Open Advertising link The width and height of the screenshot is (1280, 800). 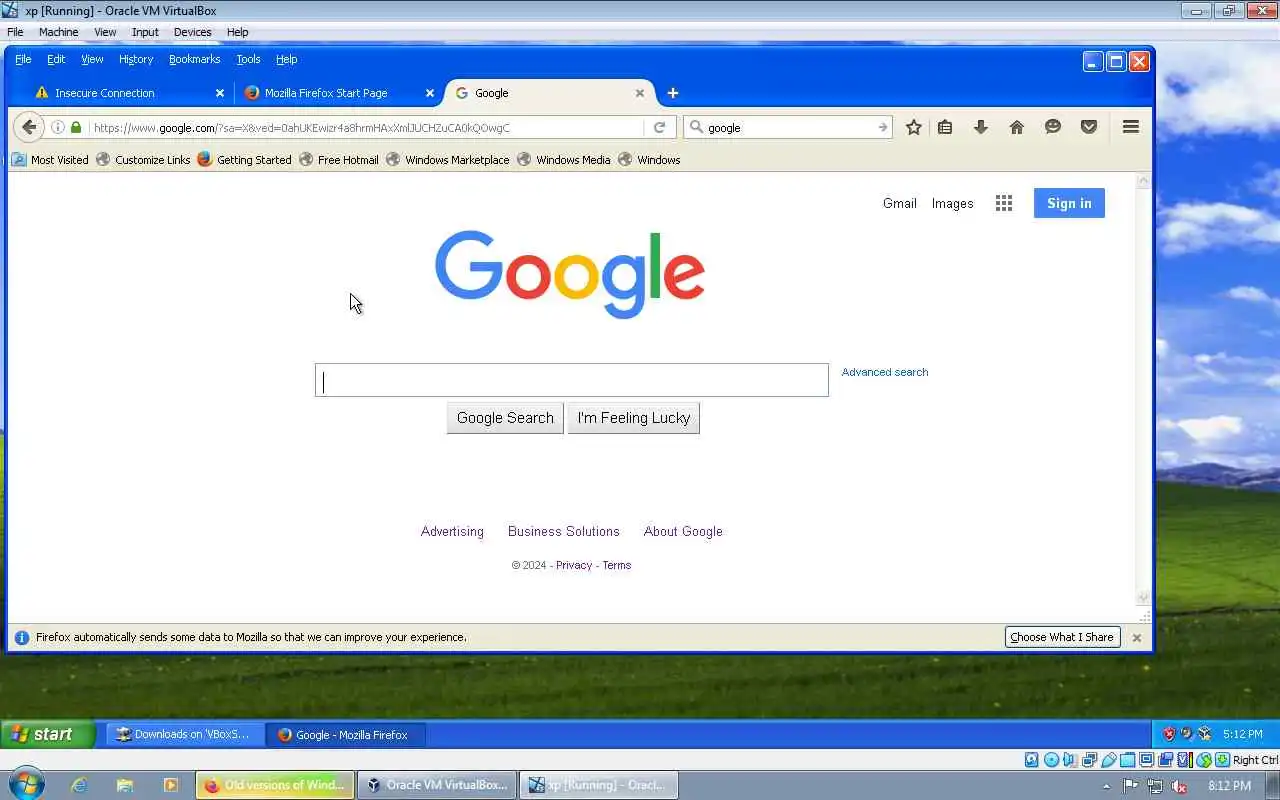[x=452, y=531]
